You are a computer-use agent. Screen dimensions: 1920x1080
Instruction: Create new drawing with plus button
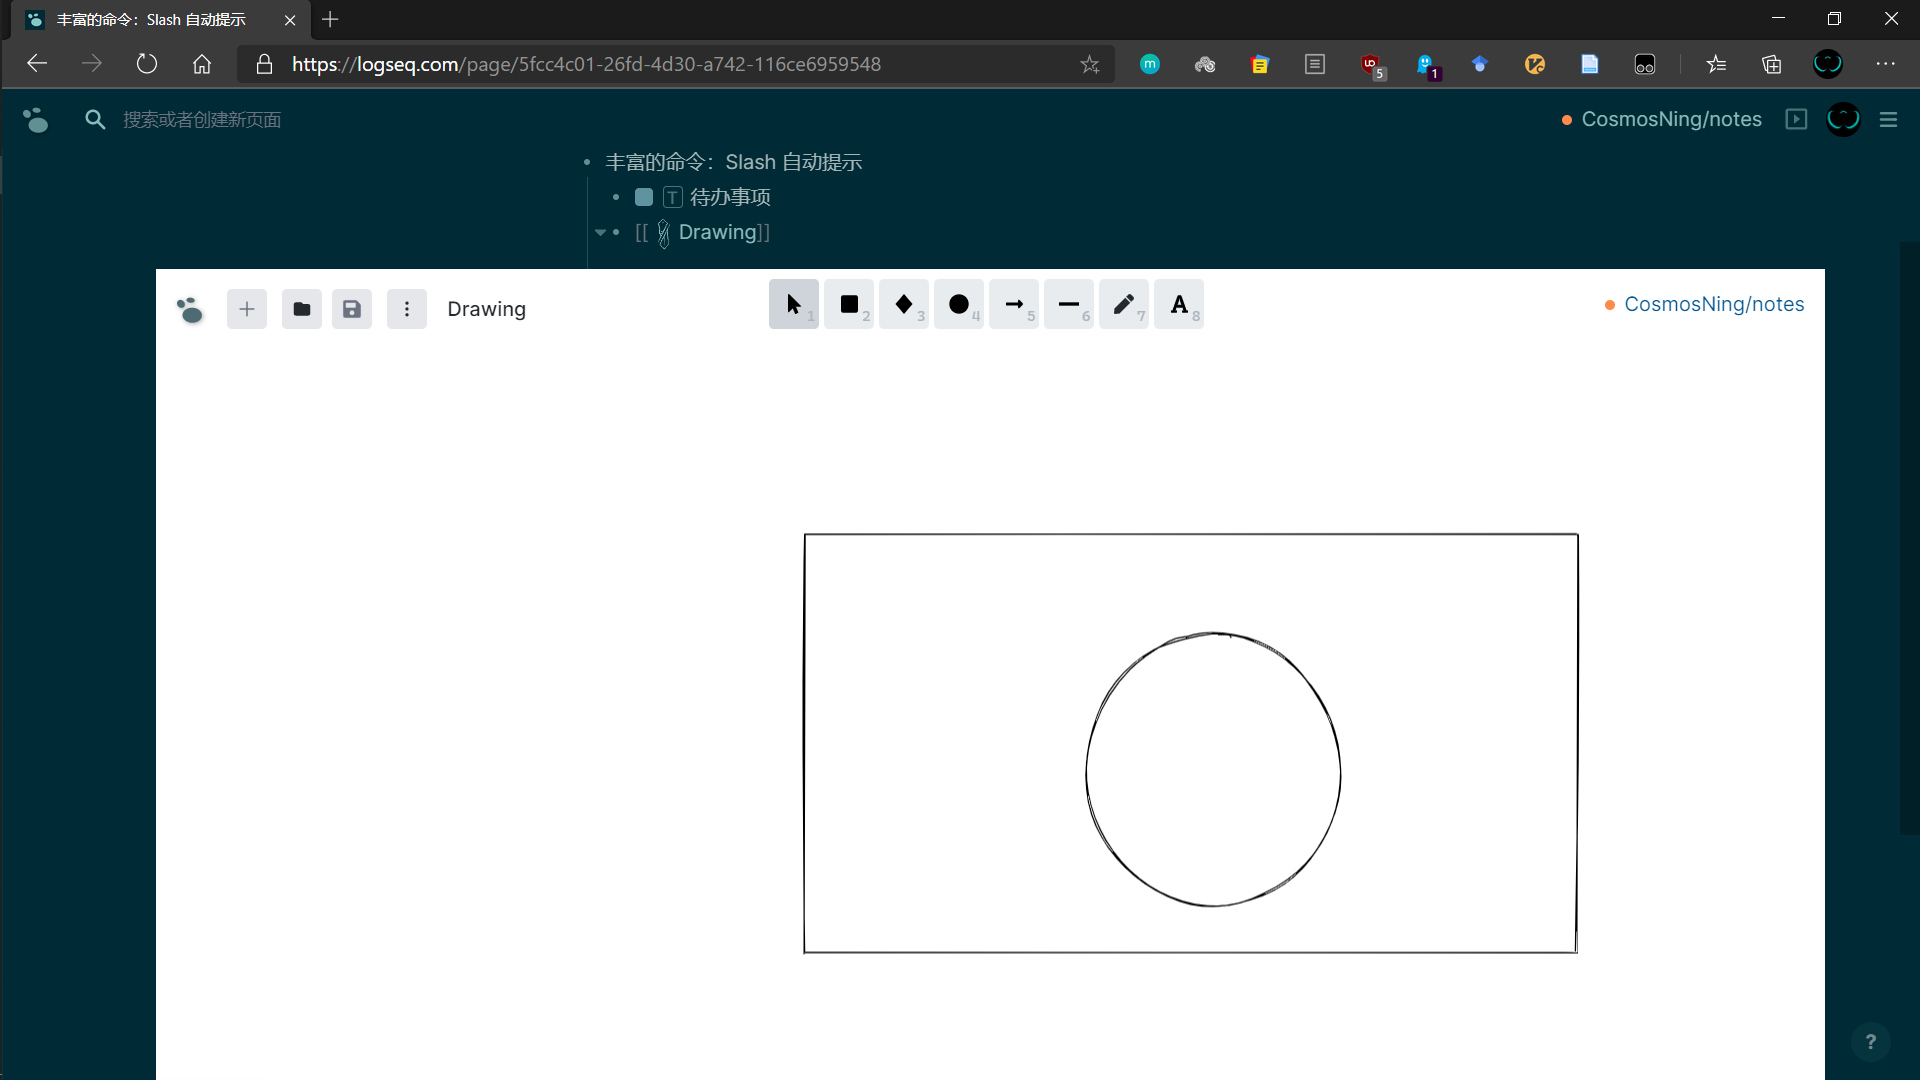pyautogui.click(x=247, y=309)
